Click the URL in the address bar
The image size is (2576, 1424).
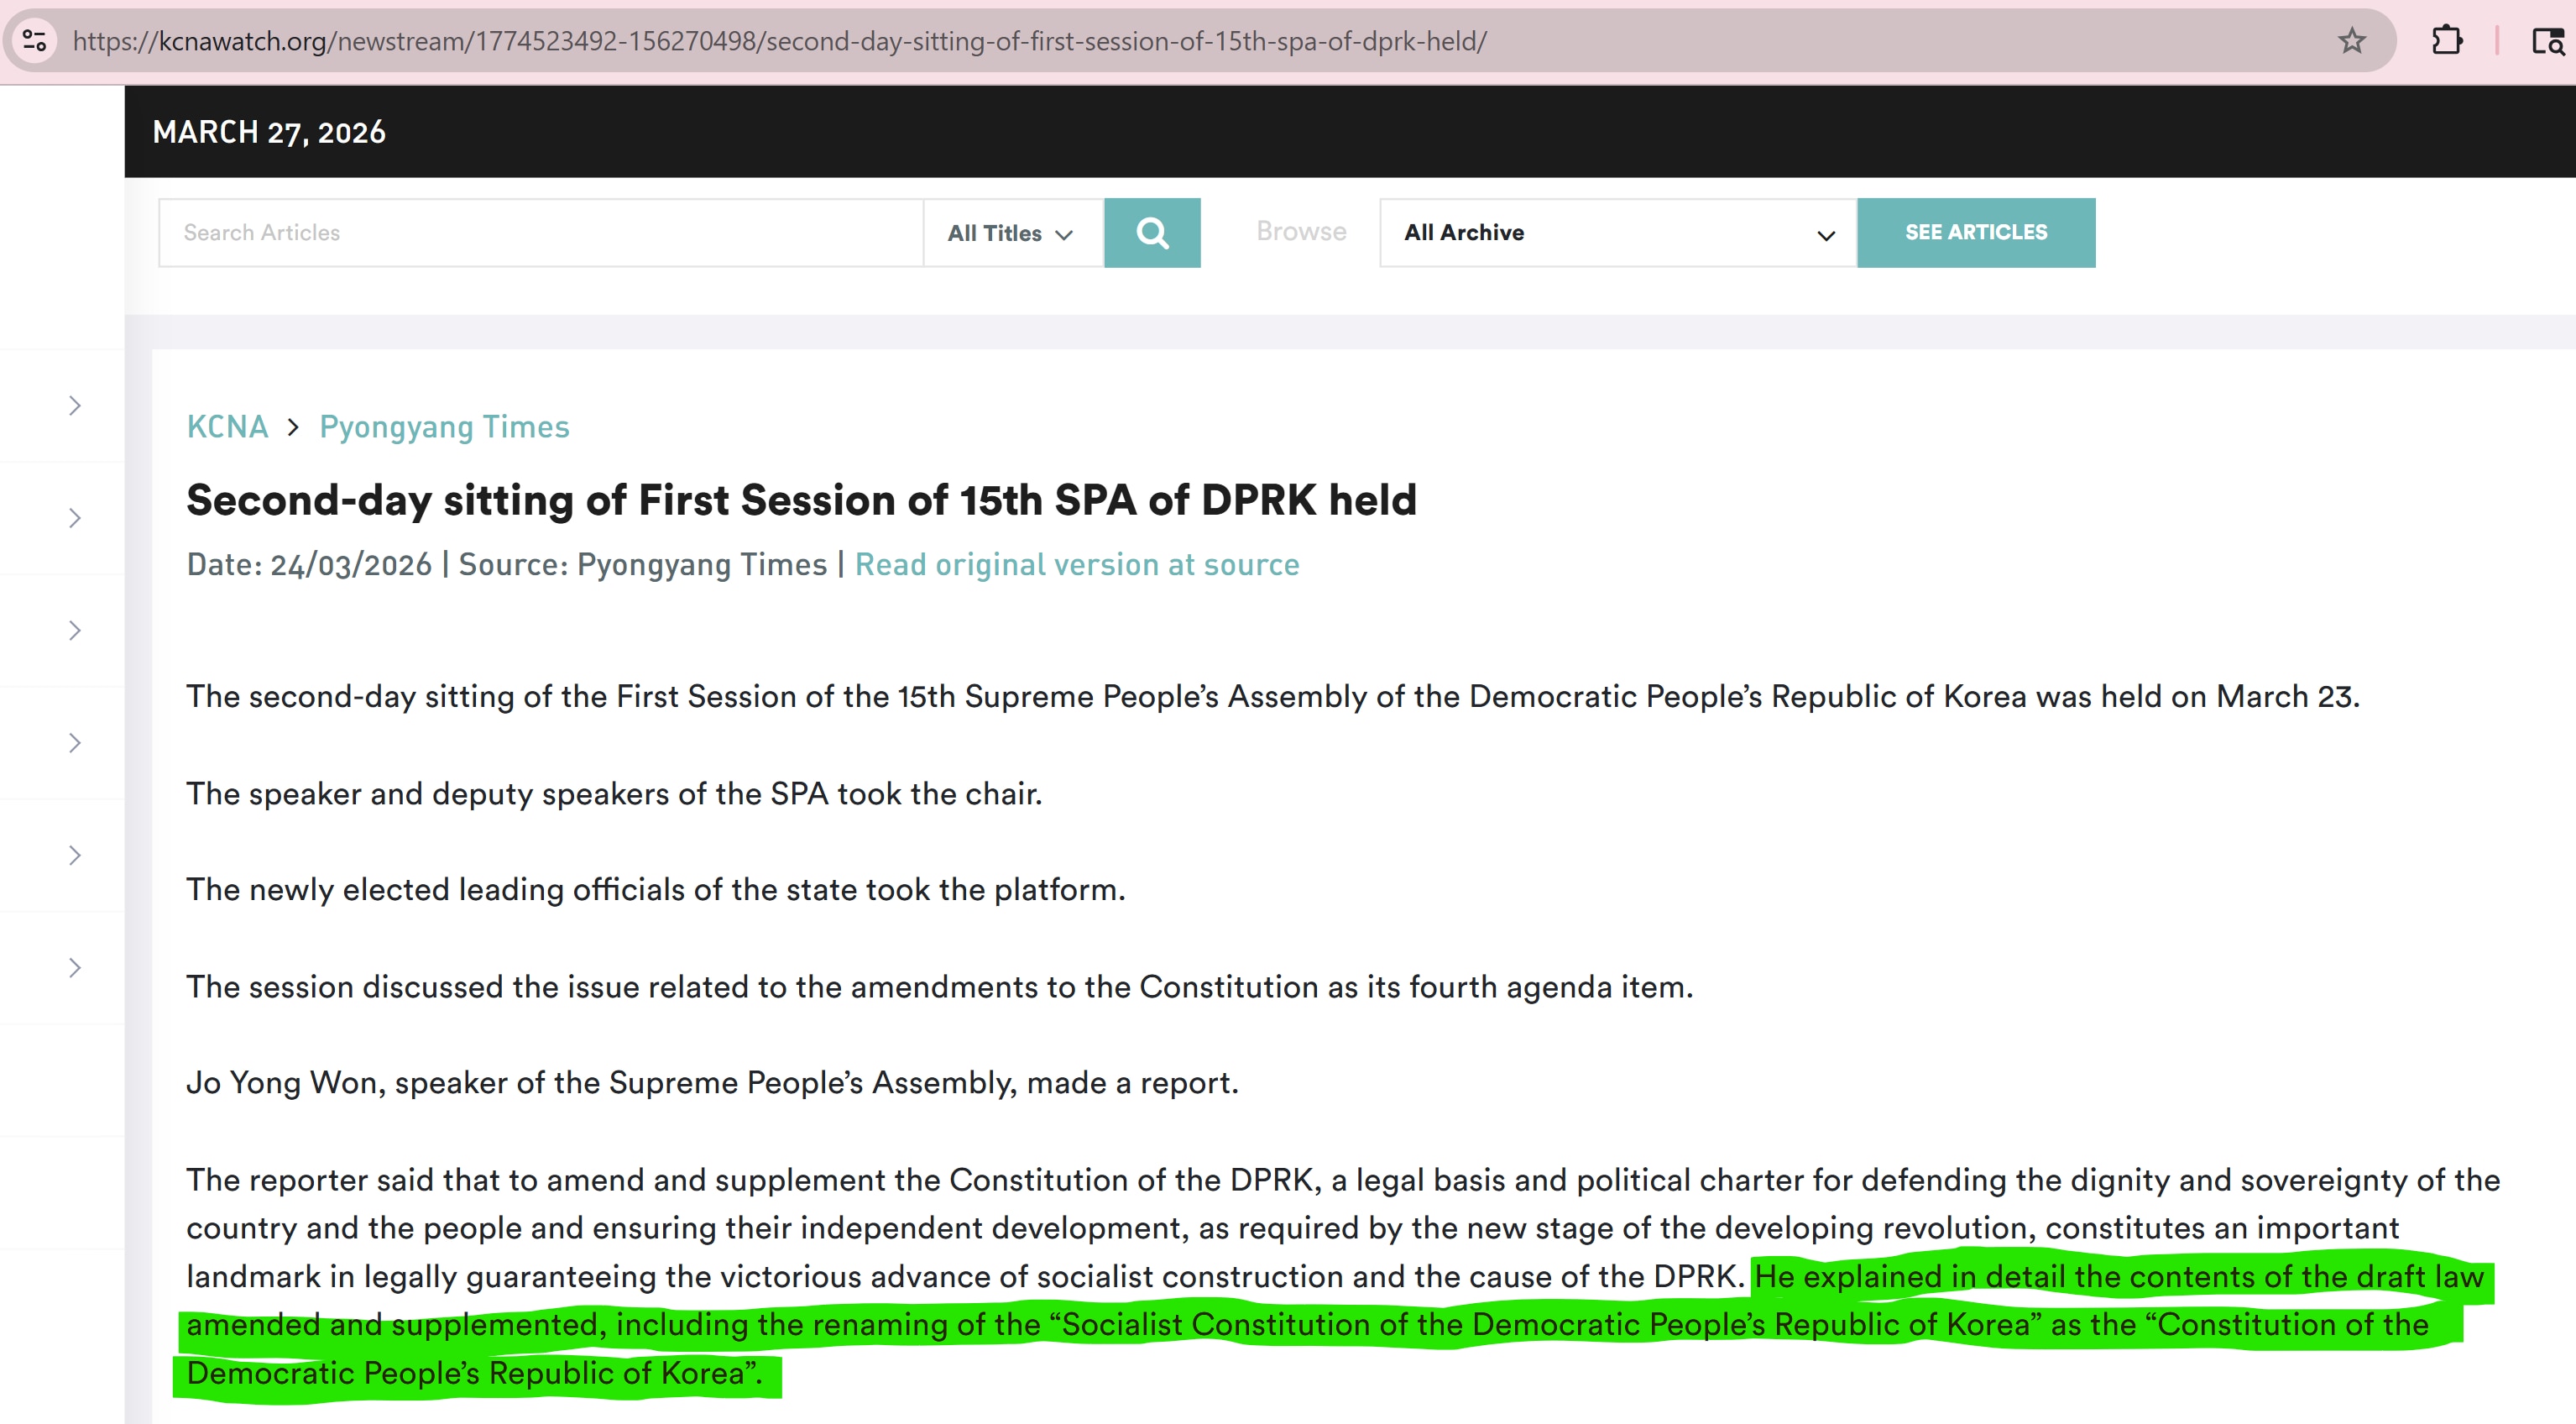coord(780,41)
